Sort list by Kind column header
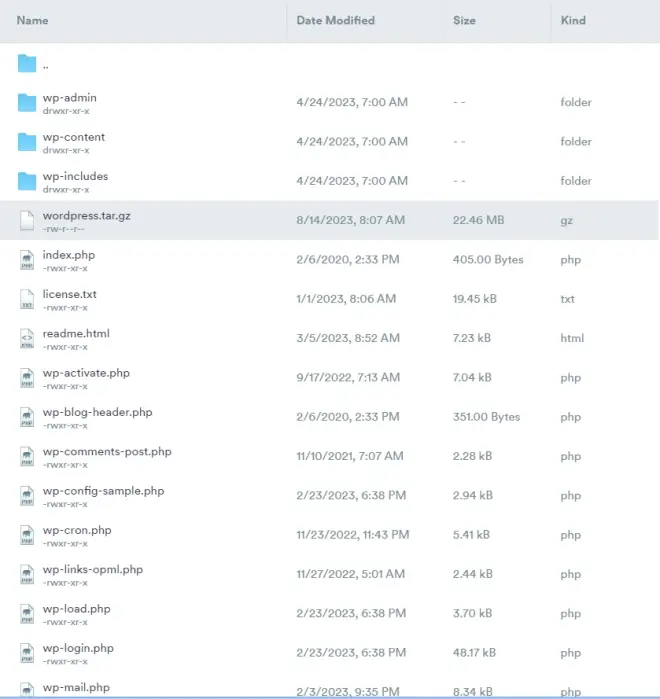The width and height of the screenshot is (660, 699). pyautogui.click(x=573, y=20)
